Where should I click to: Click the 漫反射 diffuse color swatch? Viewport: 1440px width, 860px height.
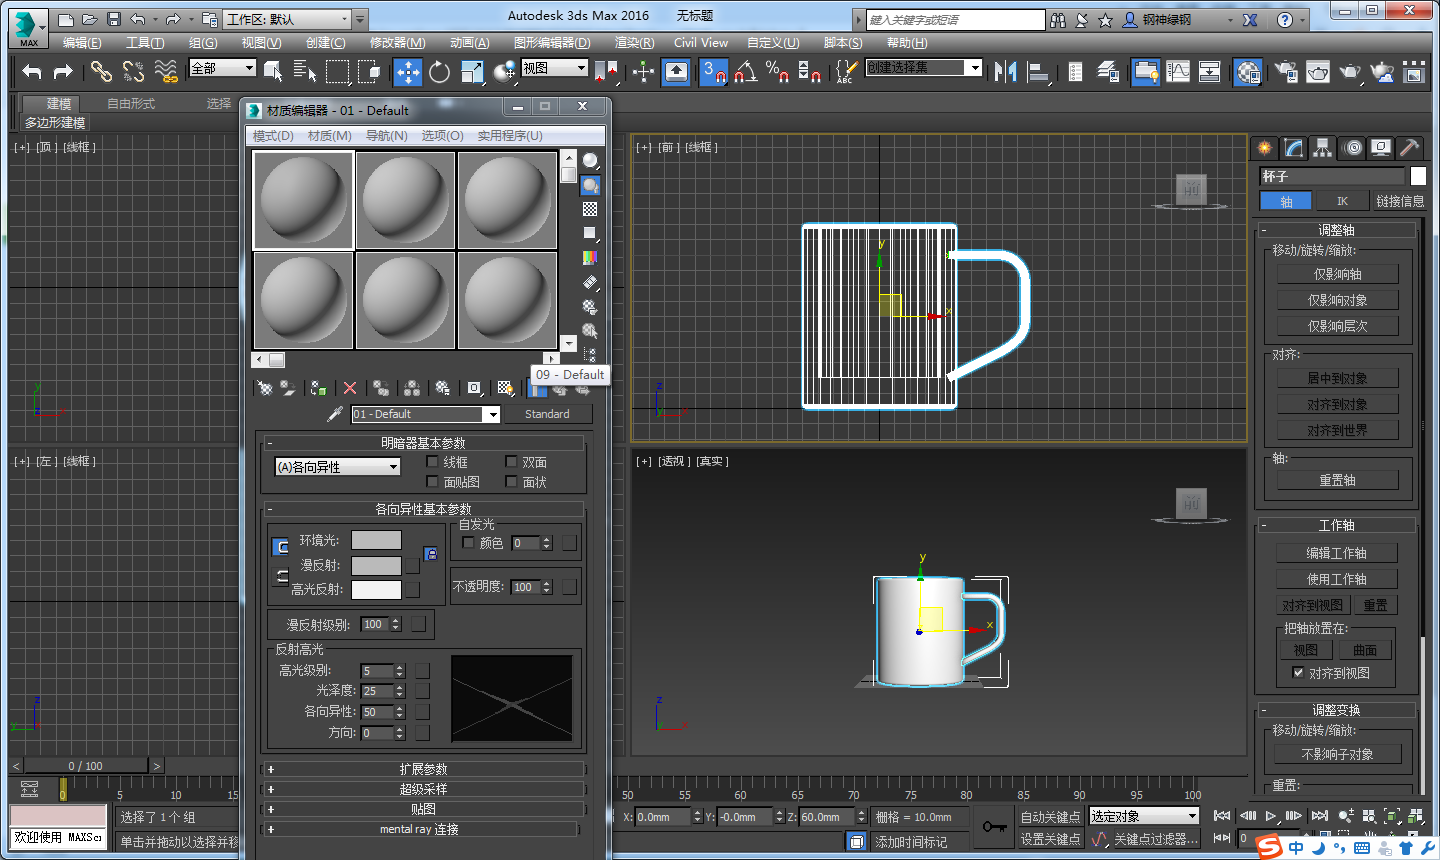[376, 565]
